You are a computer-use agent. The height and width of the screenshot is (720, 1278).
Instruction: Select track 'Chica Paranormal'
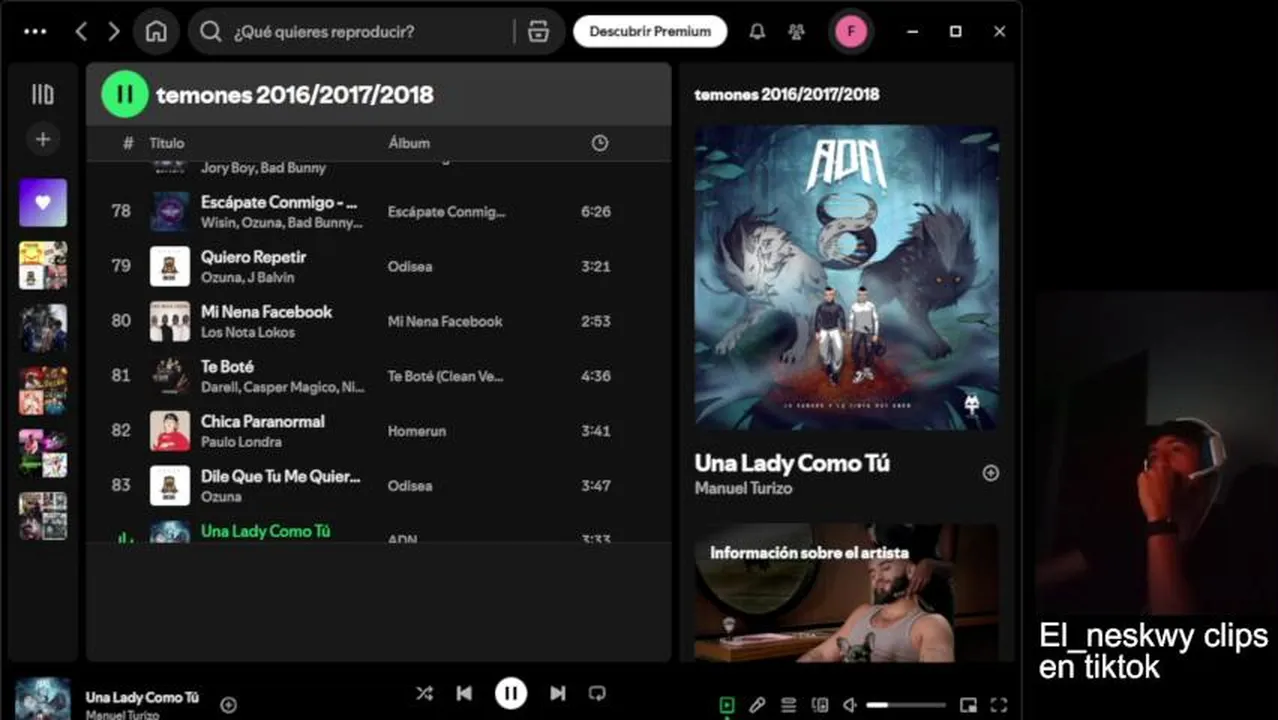point(262,422)
